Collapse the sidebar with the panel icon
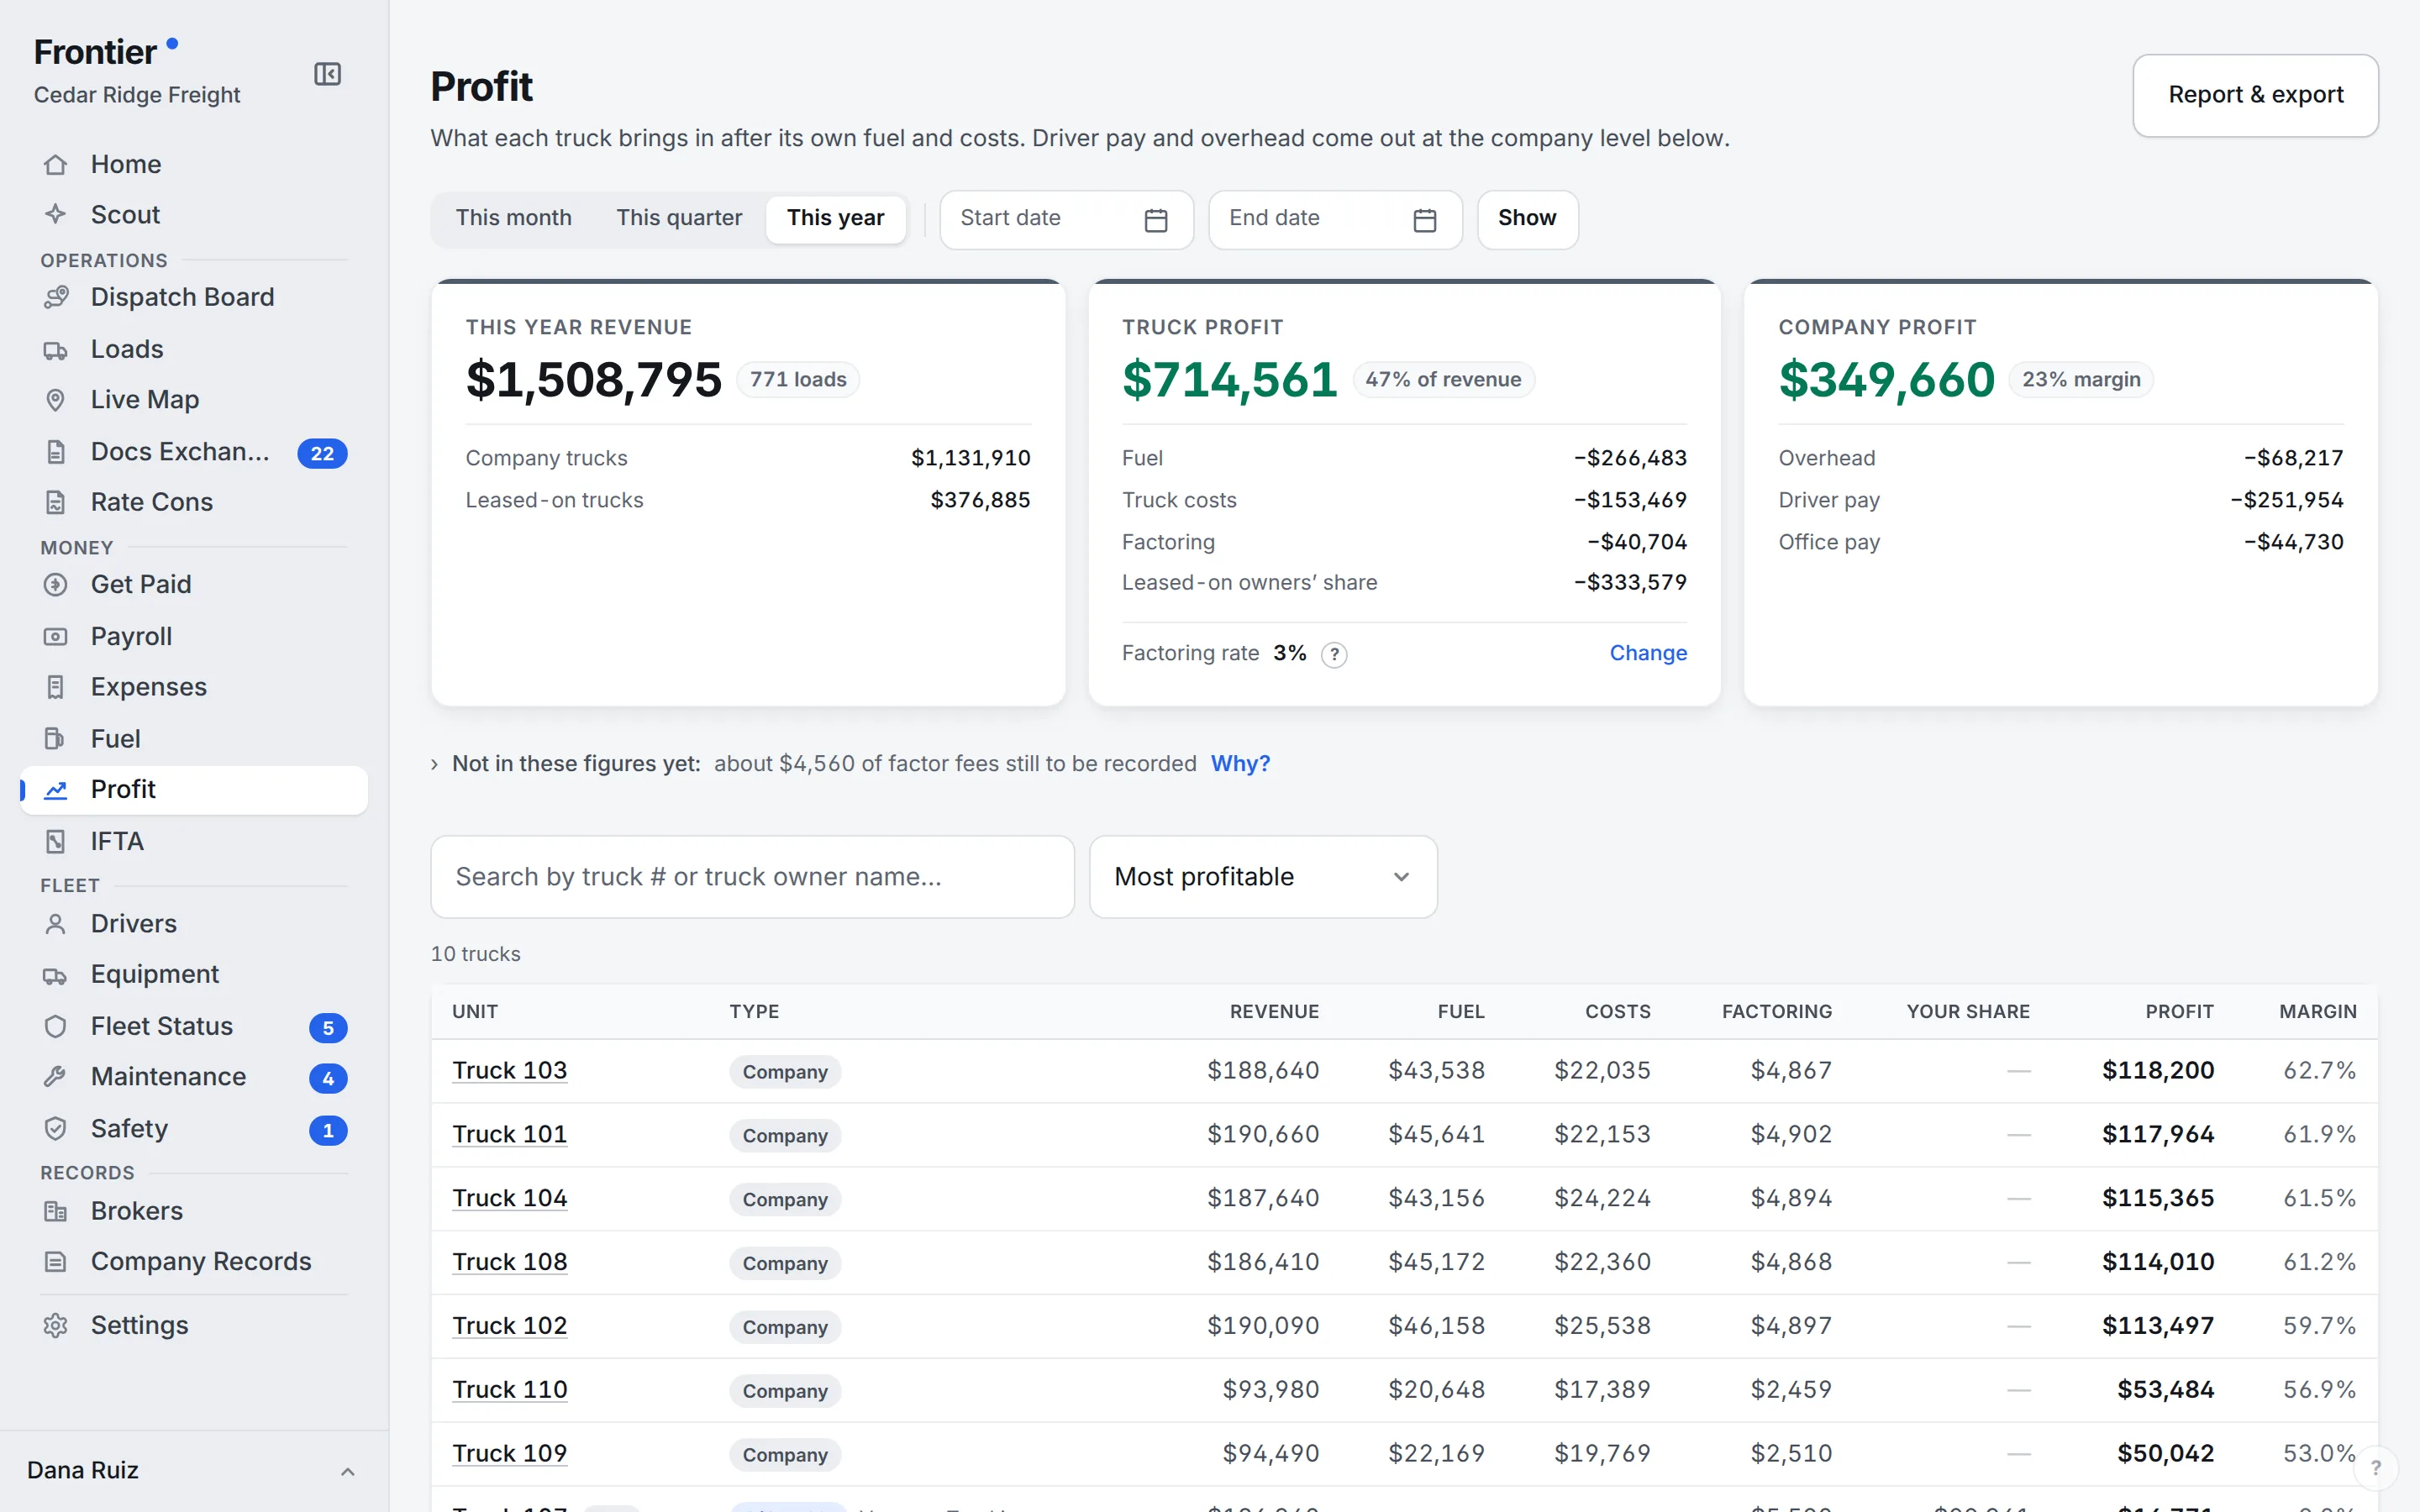Image resolution: width=2420 pixels, height=1512 pixels. [327, 74]
